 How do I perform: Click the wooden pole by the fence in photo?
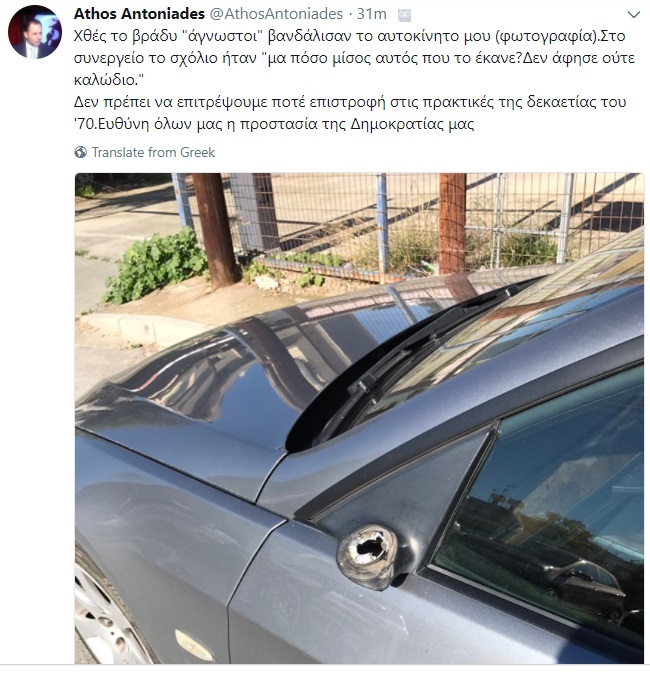click(x=215, y=231)
